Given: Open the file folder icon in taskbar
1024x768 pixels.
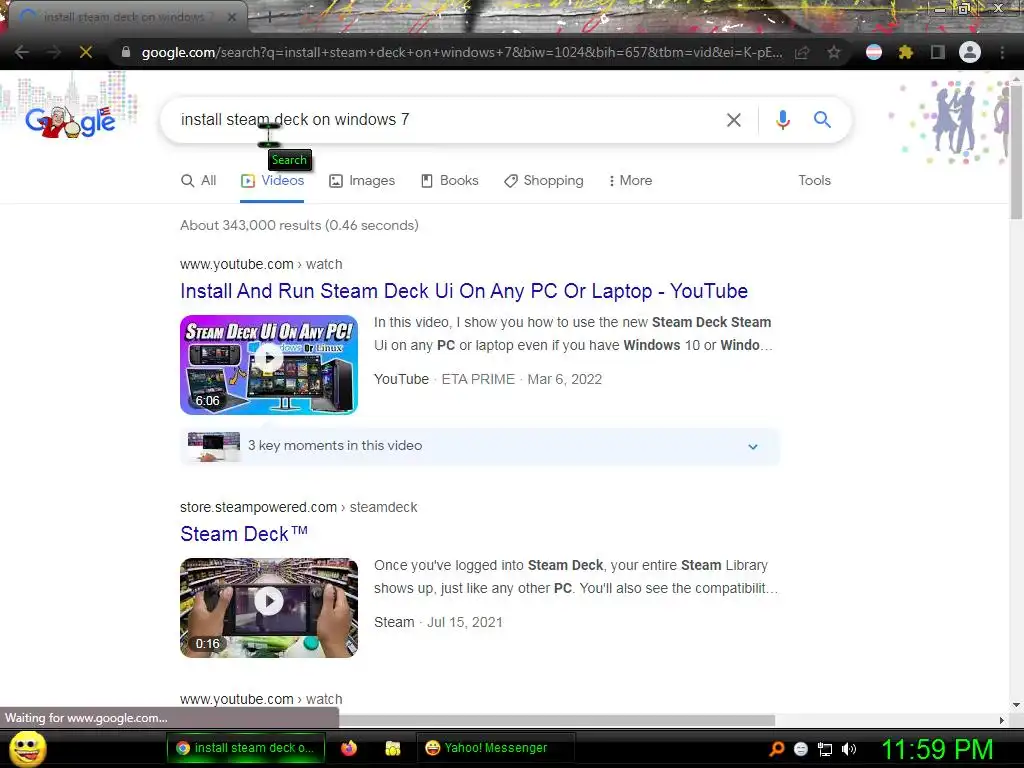Looking at the screenshot, I should click(x=392, y=748).
